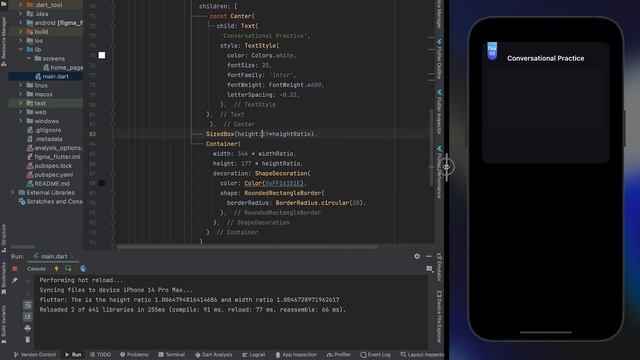Open home_page file in project tree
This screenshot has height=360, width=640.
point(63,67)
